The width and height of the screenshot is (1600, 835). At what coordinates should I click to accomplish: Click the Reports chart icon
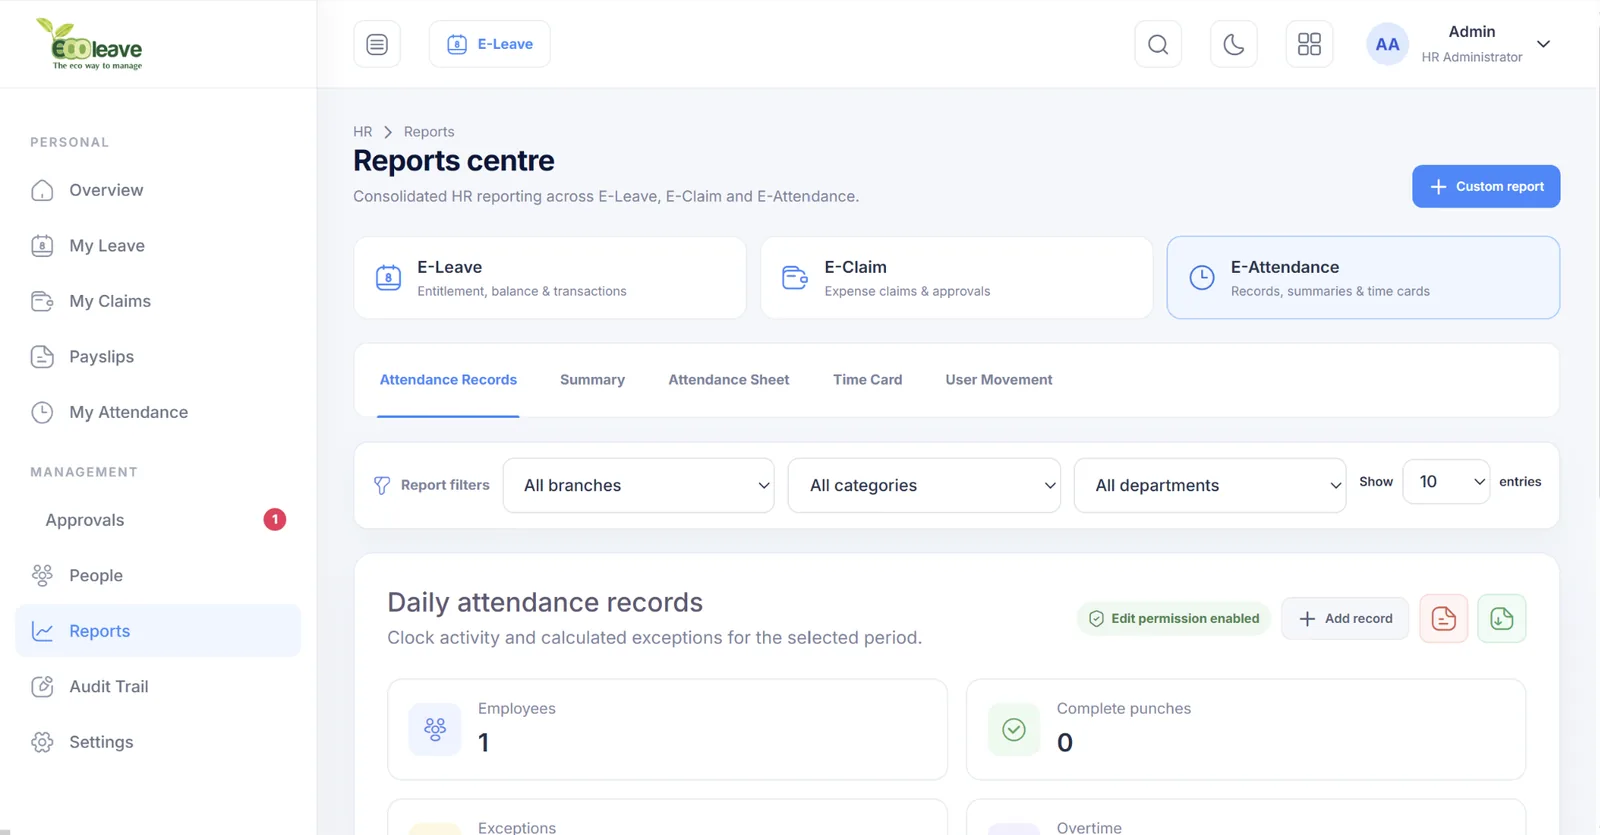(42, 631)
